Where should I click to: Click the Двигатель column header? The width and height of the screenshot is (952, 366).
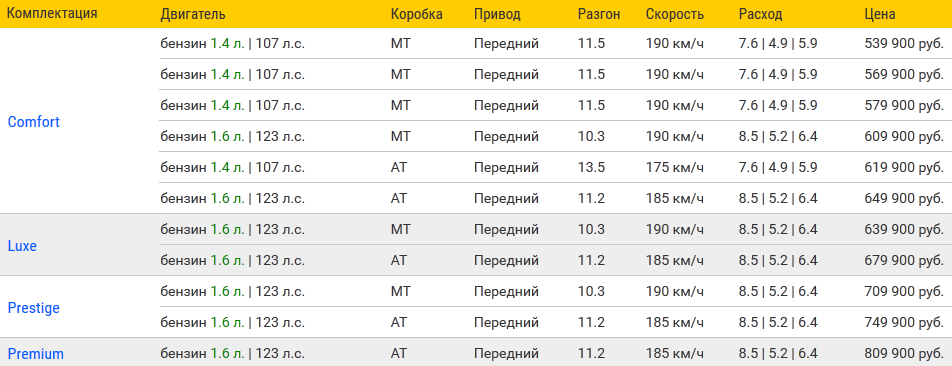coord(193,15)
